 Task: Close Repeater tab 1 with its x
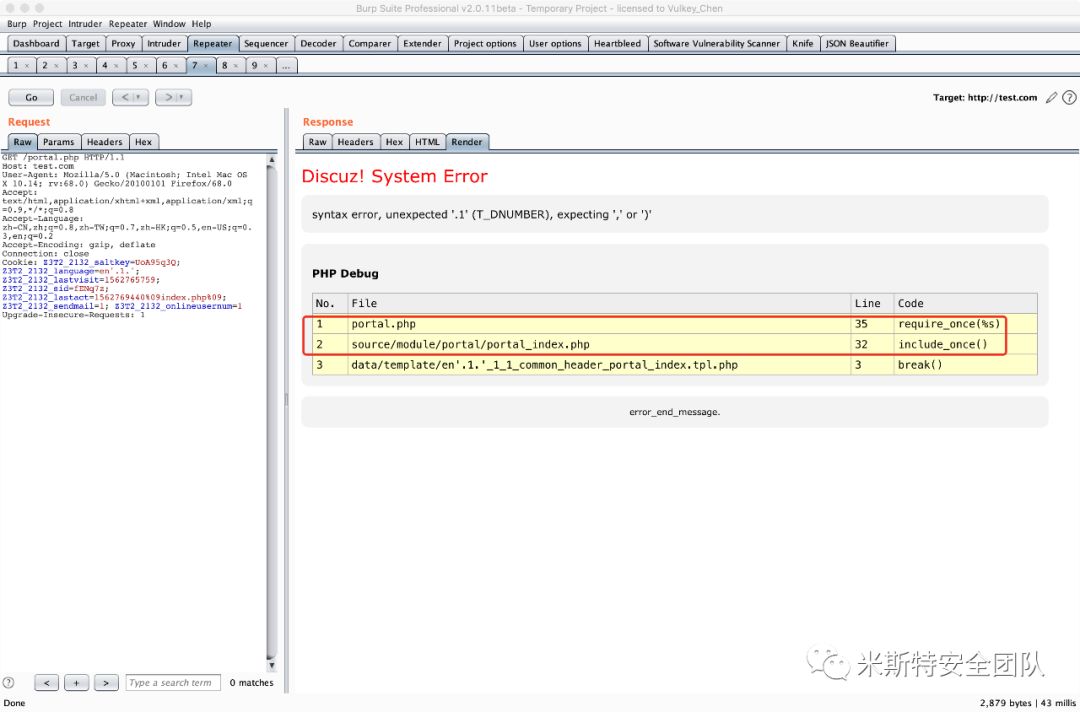point(27,66)
